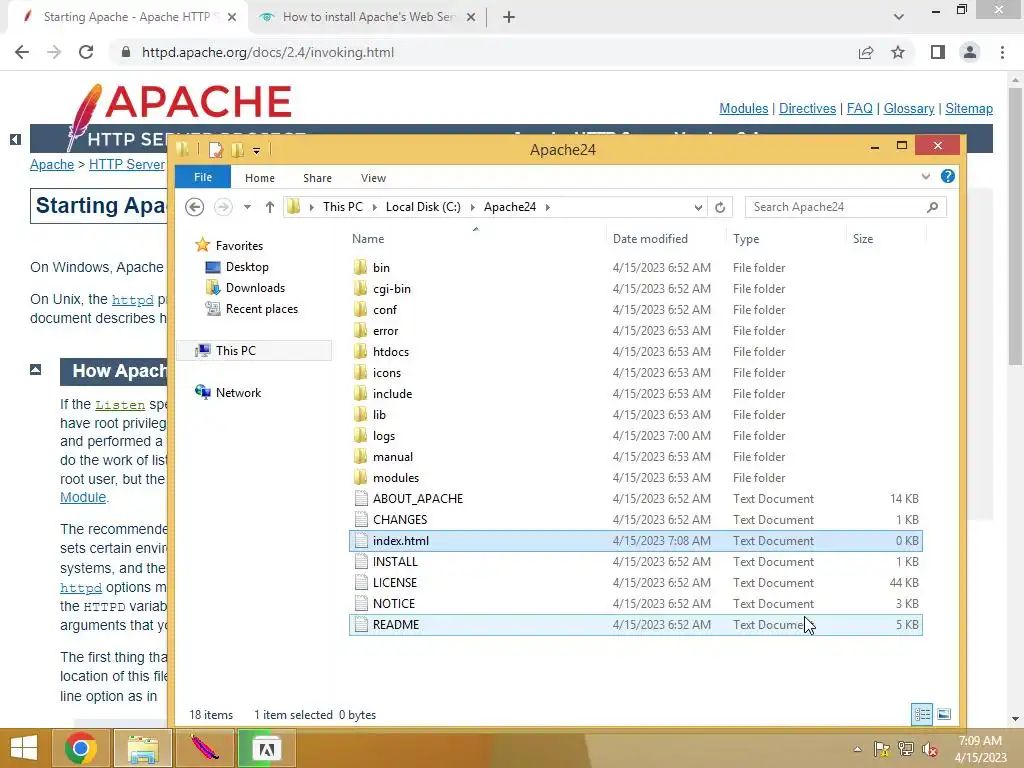Refresh the Apache24 folder view
Screen dimensions: 1024x768
pos(720,207)
